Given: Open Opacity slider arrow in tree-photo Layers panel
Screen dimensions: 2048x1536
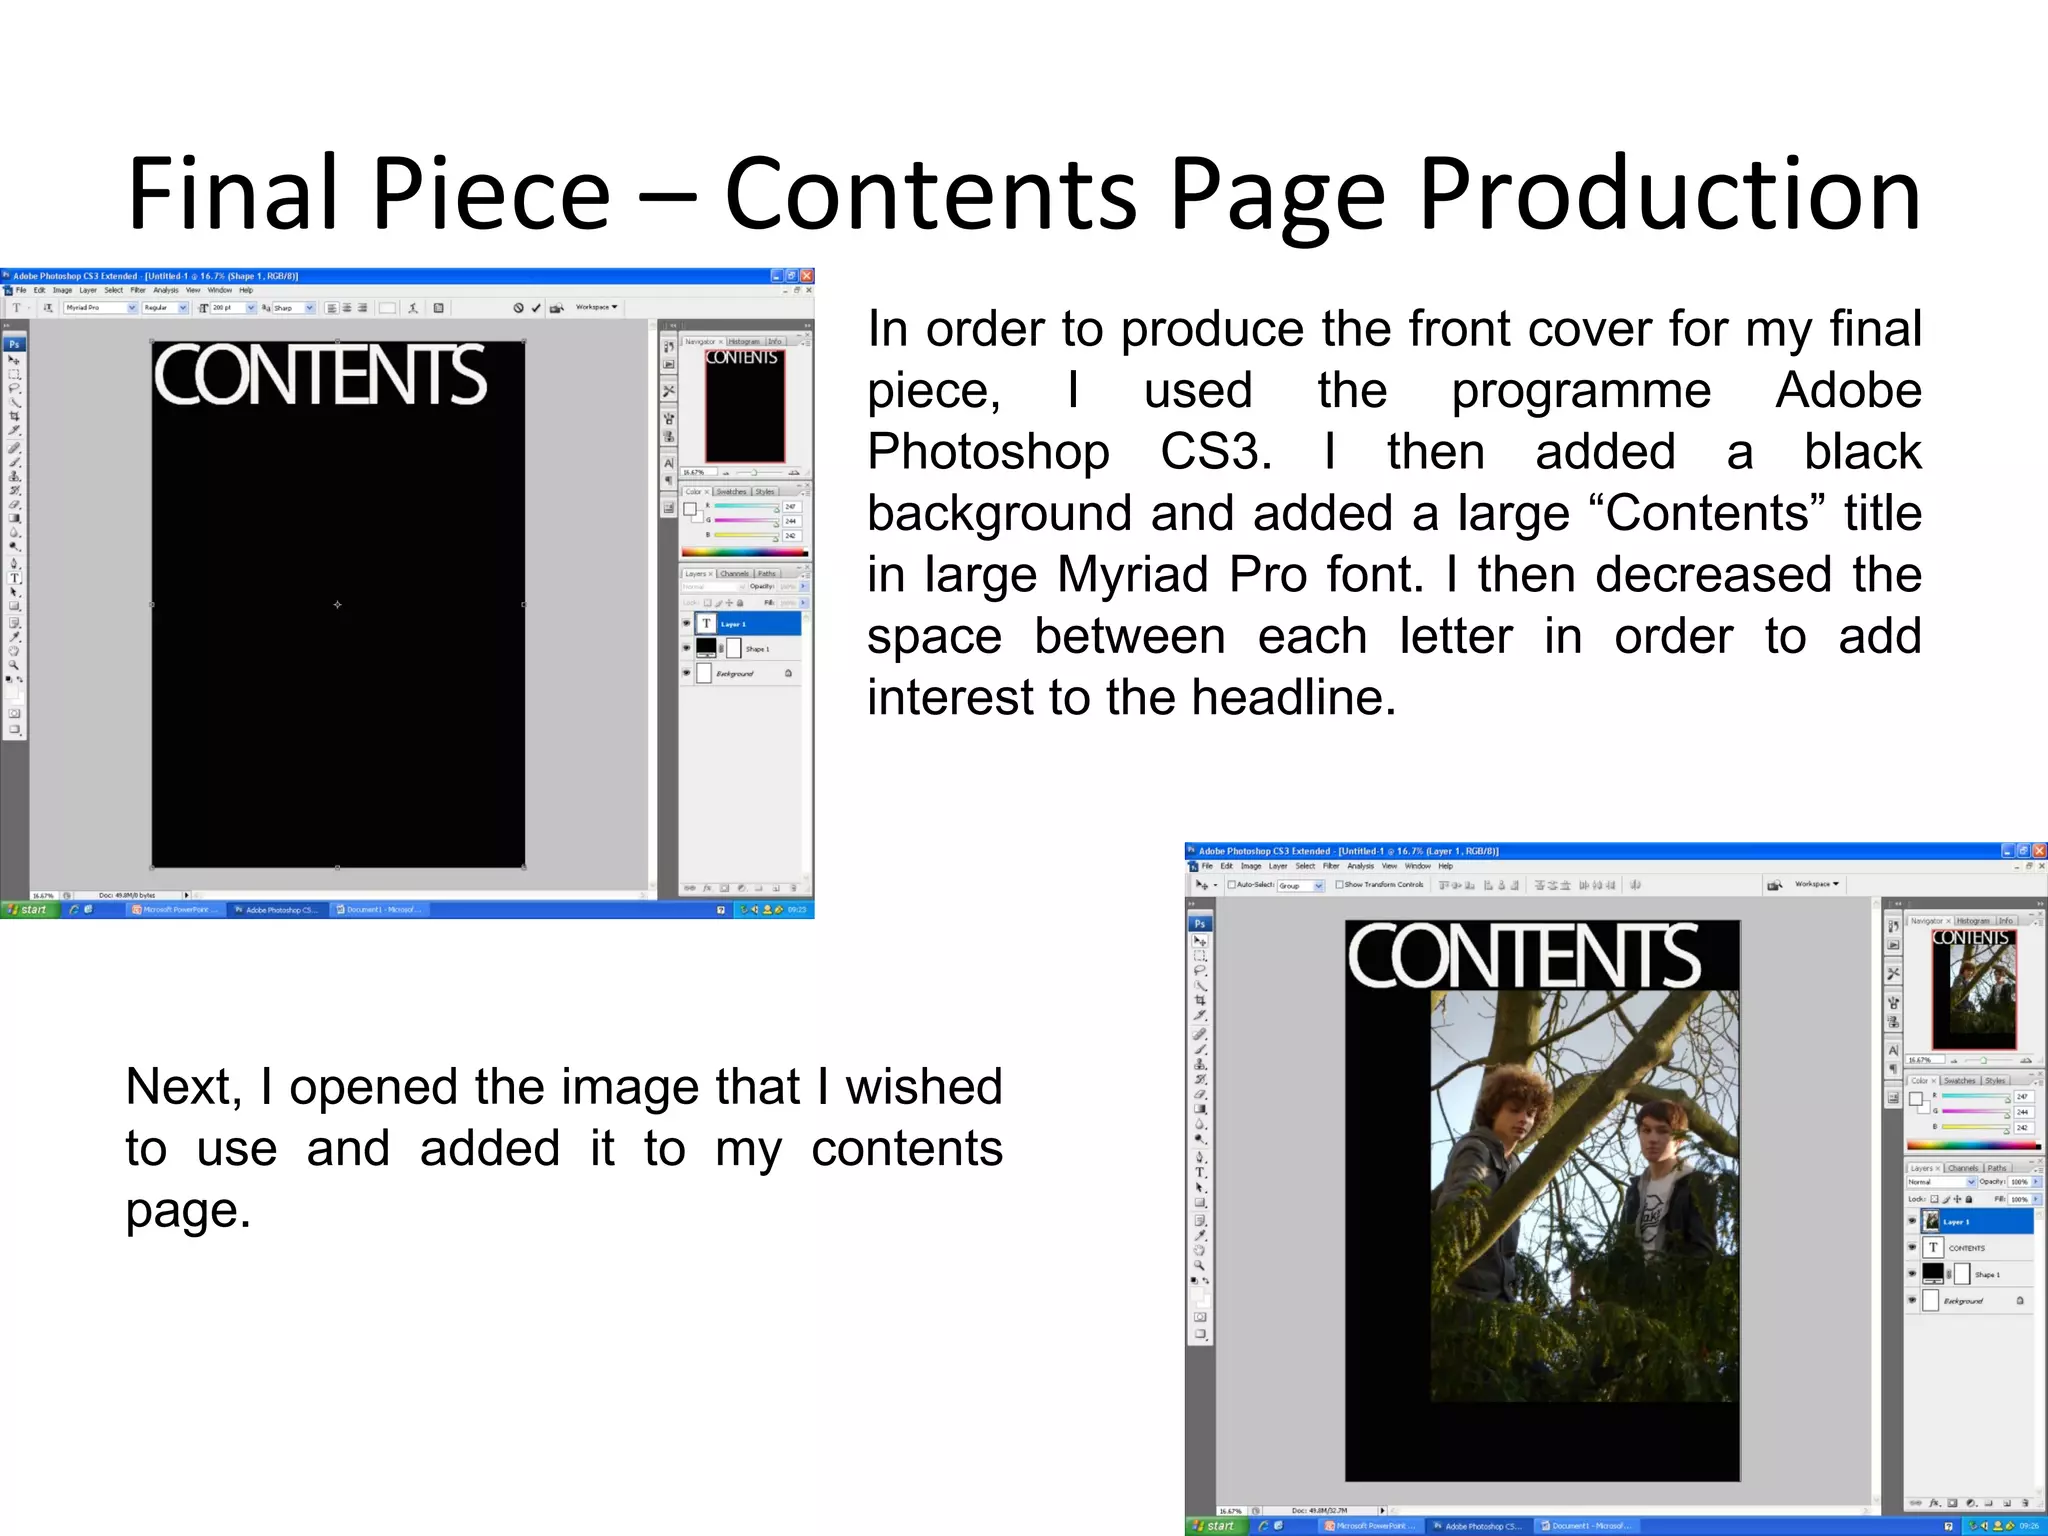Looking at the screenshot, I should [2036, 1182].
